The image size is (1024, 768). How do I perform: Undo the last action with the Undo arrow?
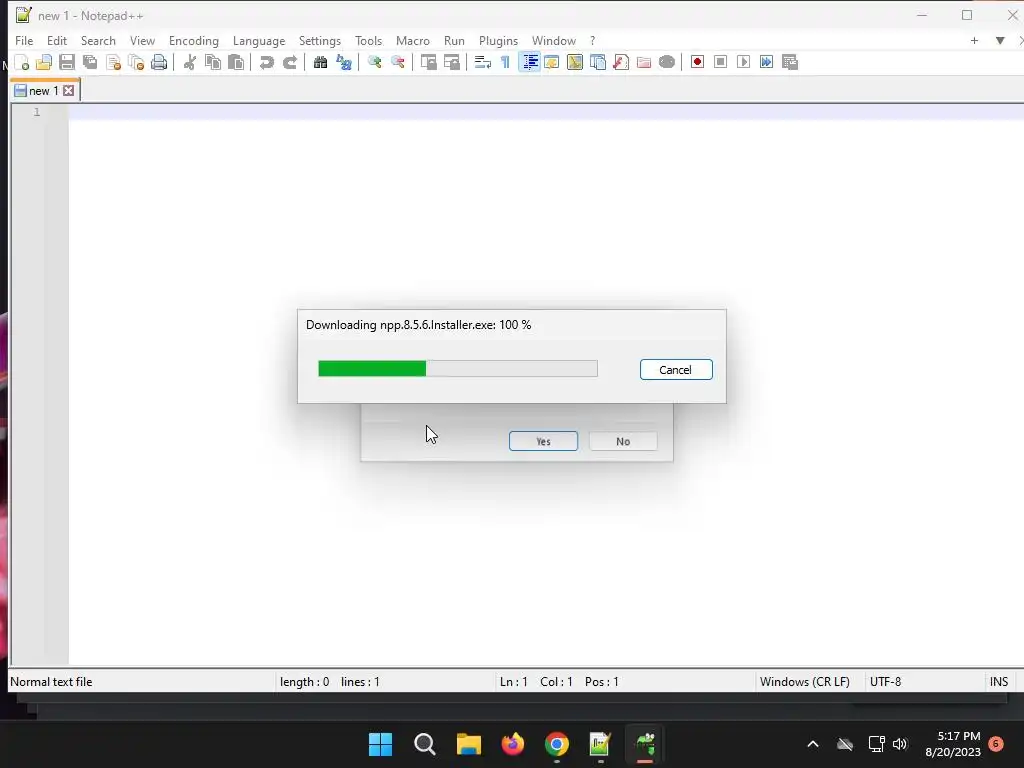(266, 63)
